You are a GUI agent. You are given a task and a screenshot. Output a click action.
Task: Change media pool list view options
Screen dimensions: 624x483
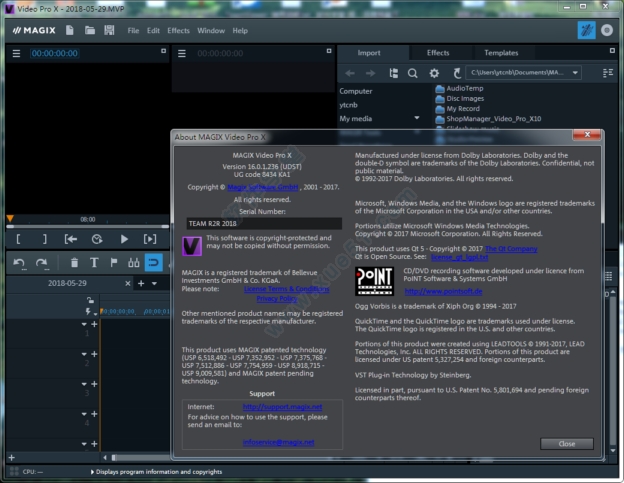608,73
